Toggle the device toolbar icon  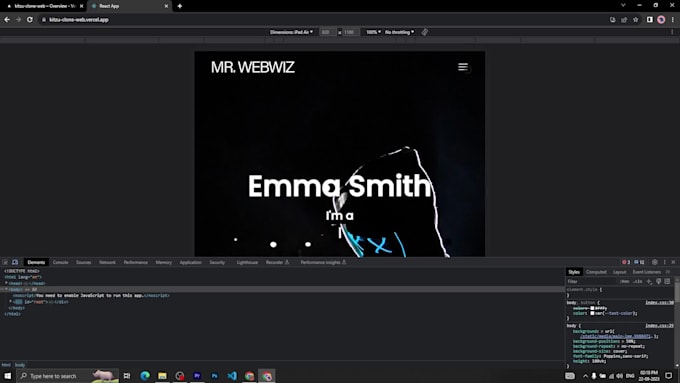tap(15, 262)
